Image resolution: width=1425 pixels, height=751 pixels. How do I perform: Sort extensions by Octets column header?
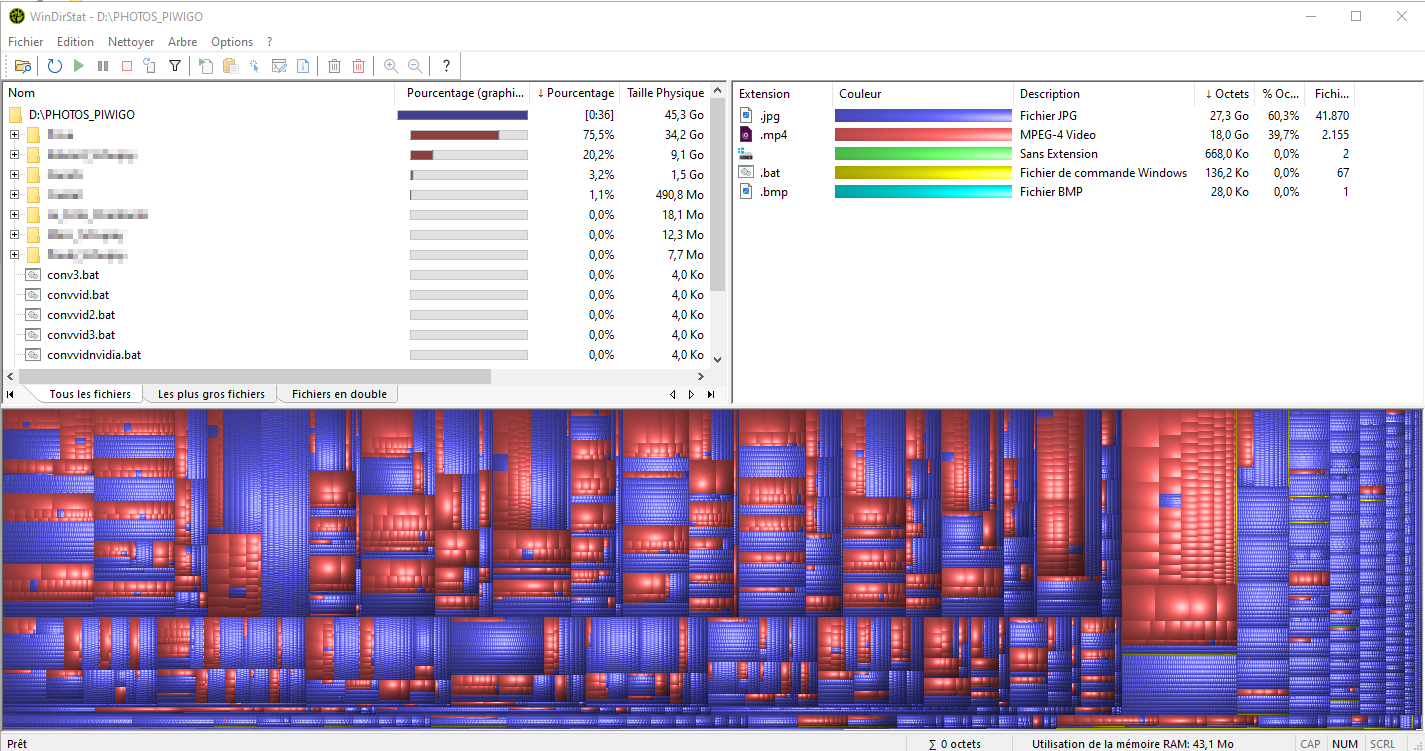tap(1226, 94)
